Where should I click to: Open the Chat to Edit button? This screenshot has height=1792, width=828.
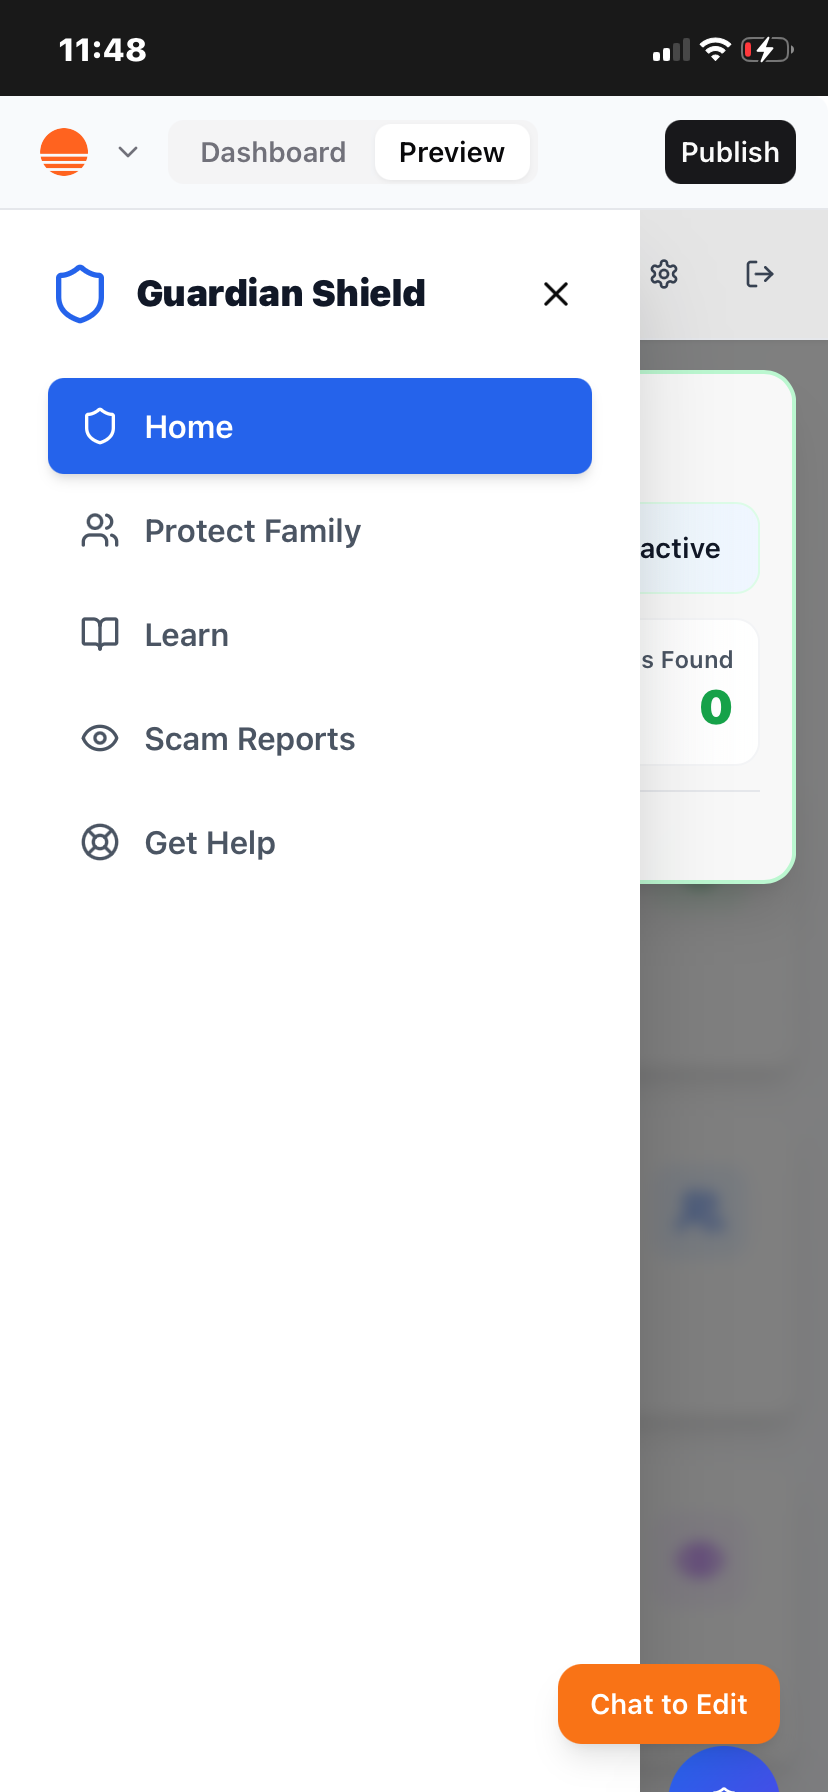click(669, 1704)
